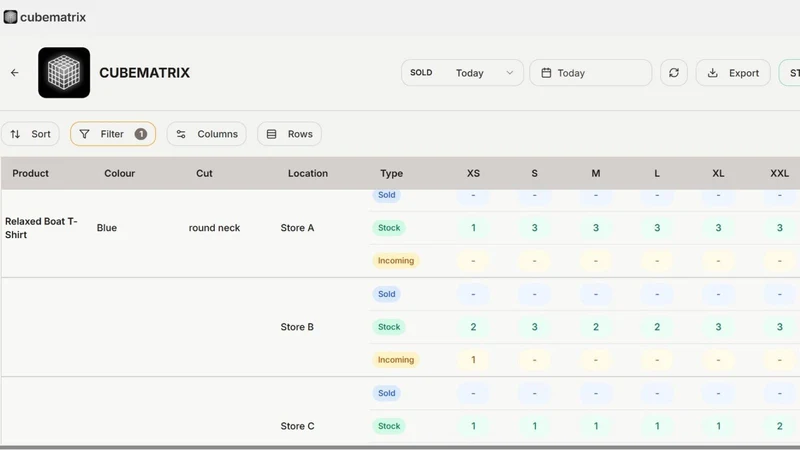This screenshot has height=450, width=800.
Task: Click the M column header
Action: click(595, 173)
